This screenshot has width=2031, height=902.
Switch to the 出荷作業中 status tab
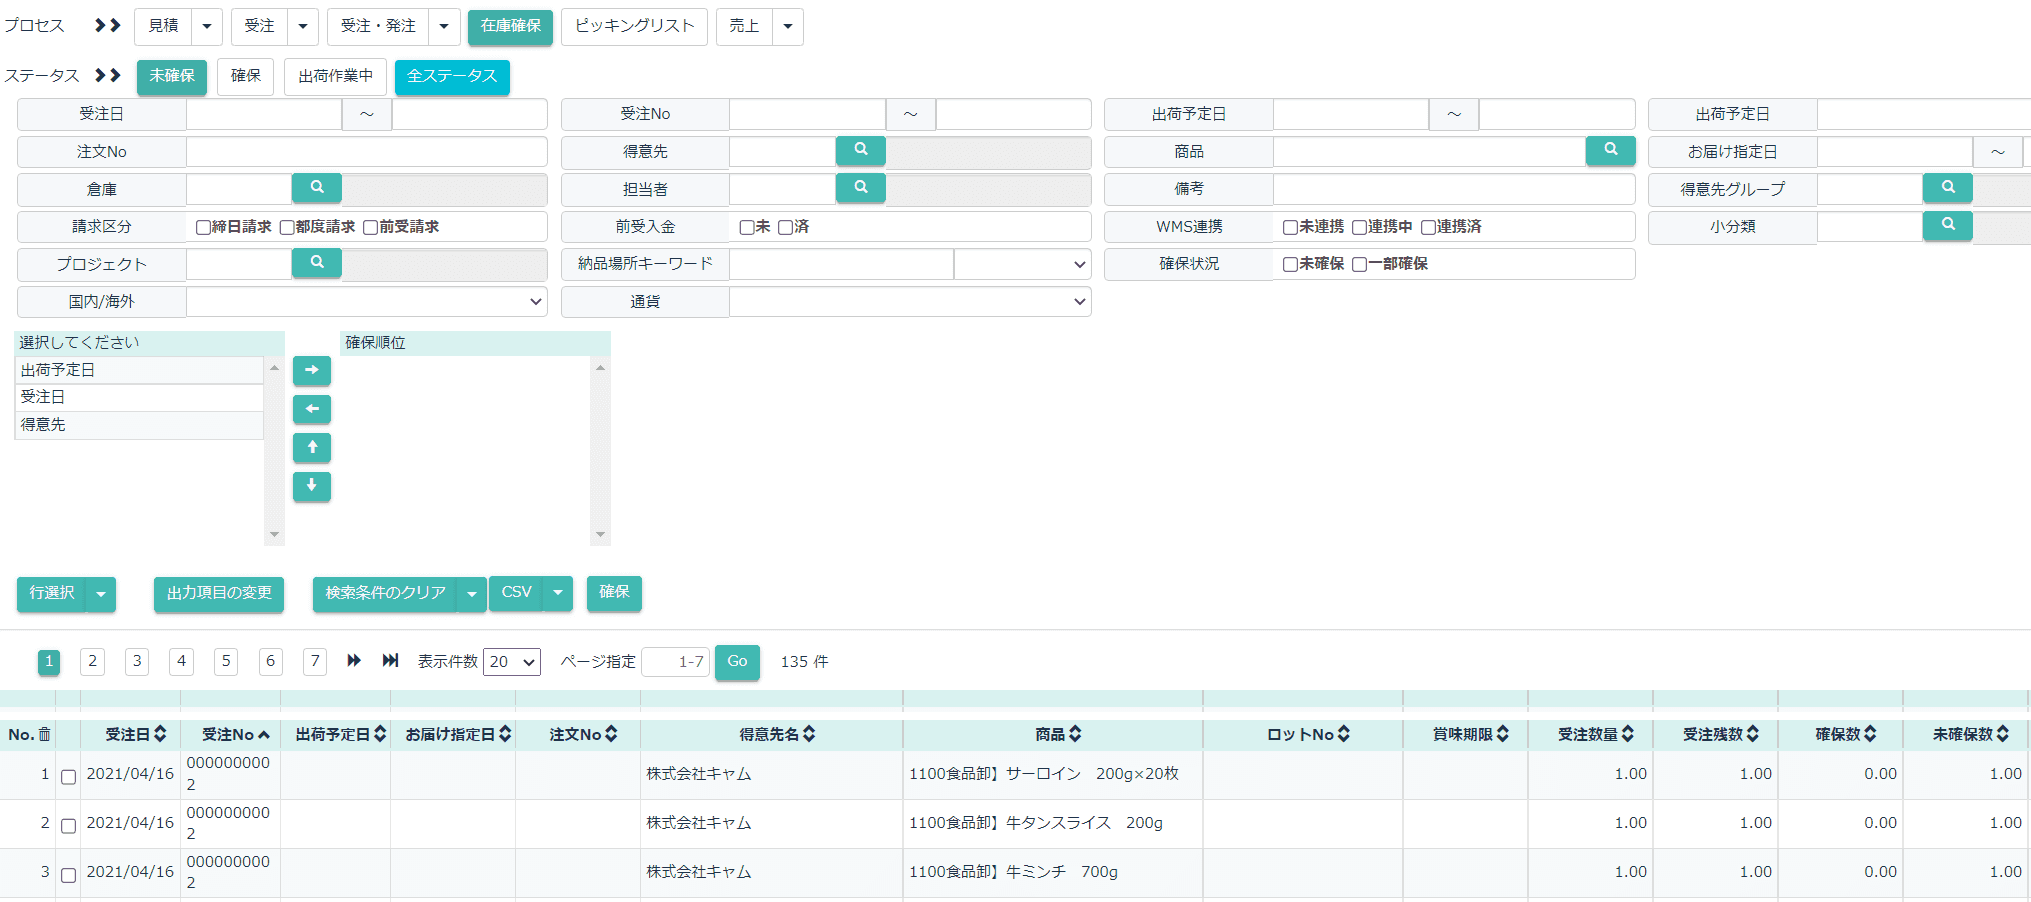[x=336, y=76]
